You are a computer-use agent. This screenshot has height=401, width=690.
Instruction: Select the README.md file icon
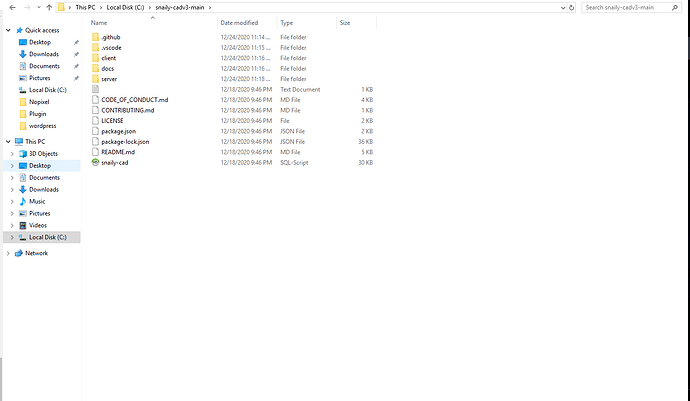(95, 152)
